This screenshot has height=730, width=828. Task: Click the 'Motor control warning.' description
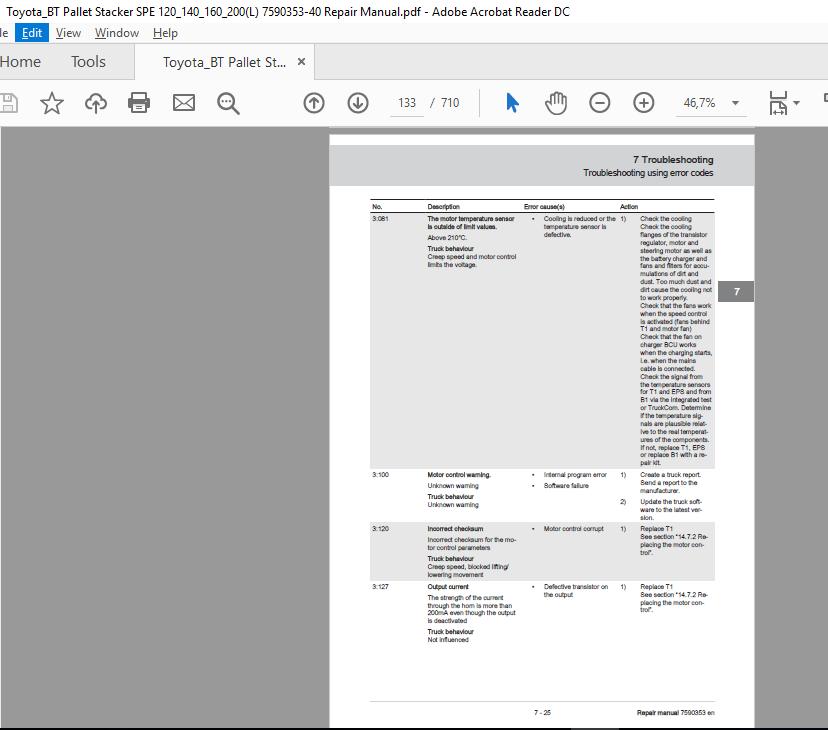click(459, 475)
